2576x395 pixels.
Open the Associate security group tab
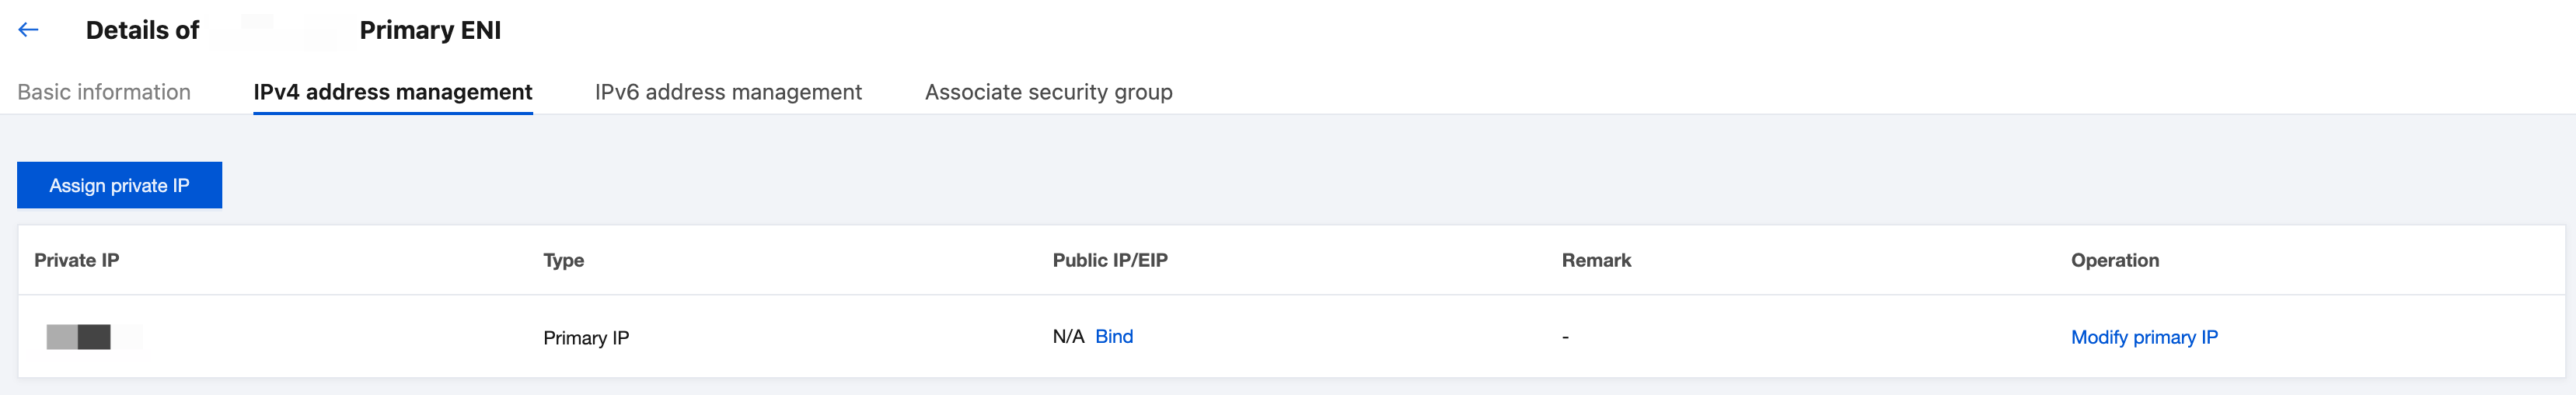pos(1048,92)
